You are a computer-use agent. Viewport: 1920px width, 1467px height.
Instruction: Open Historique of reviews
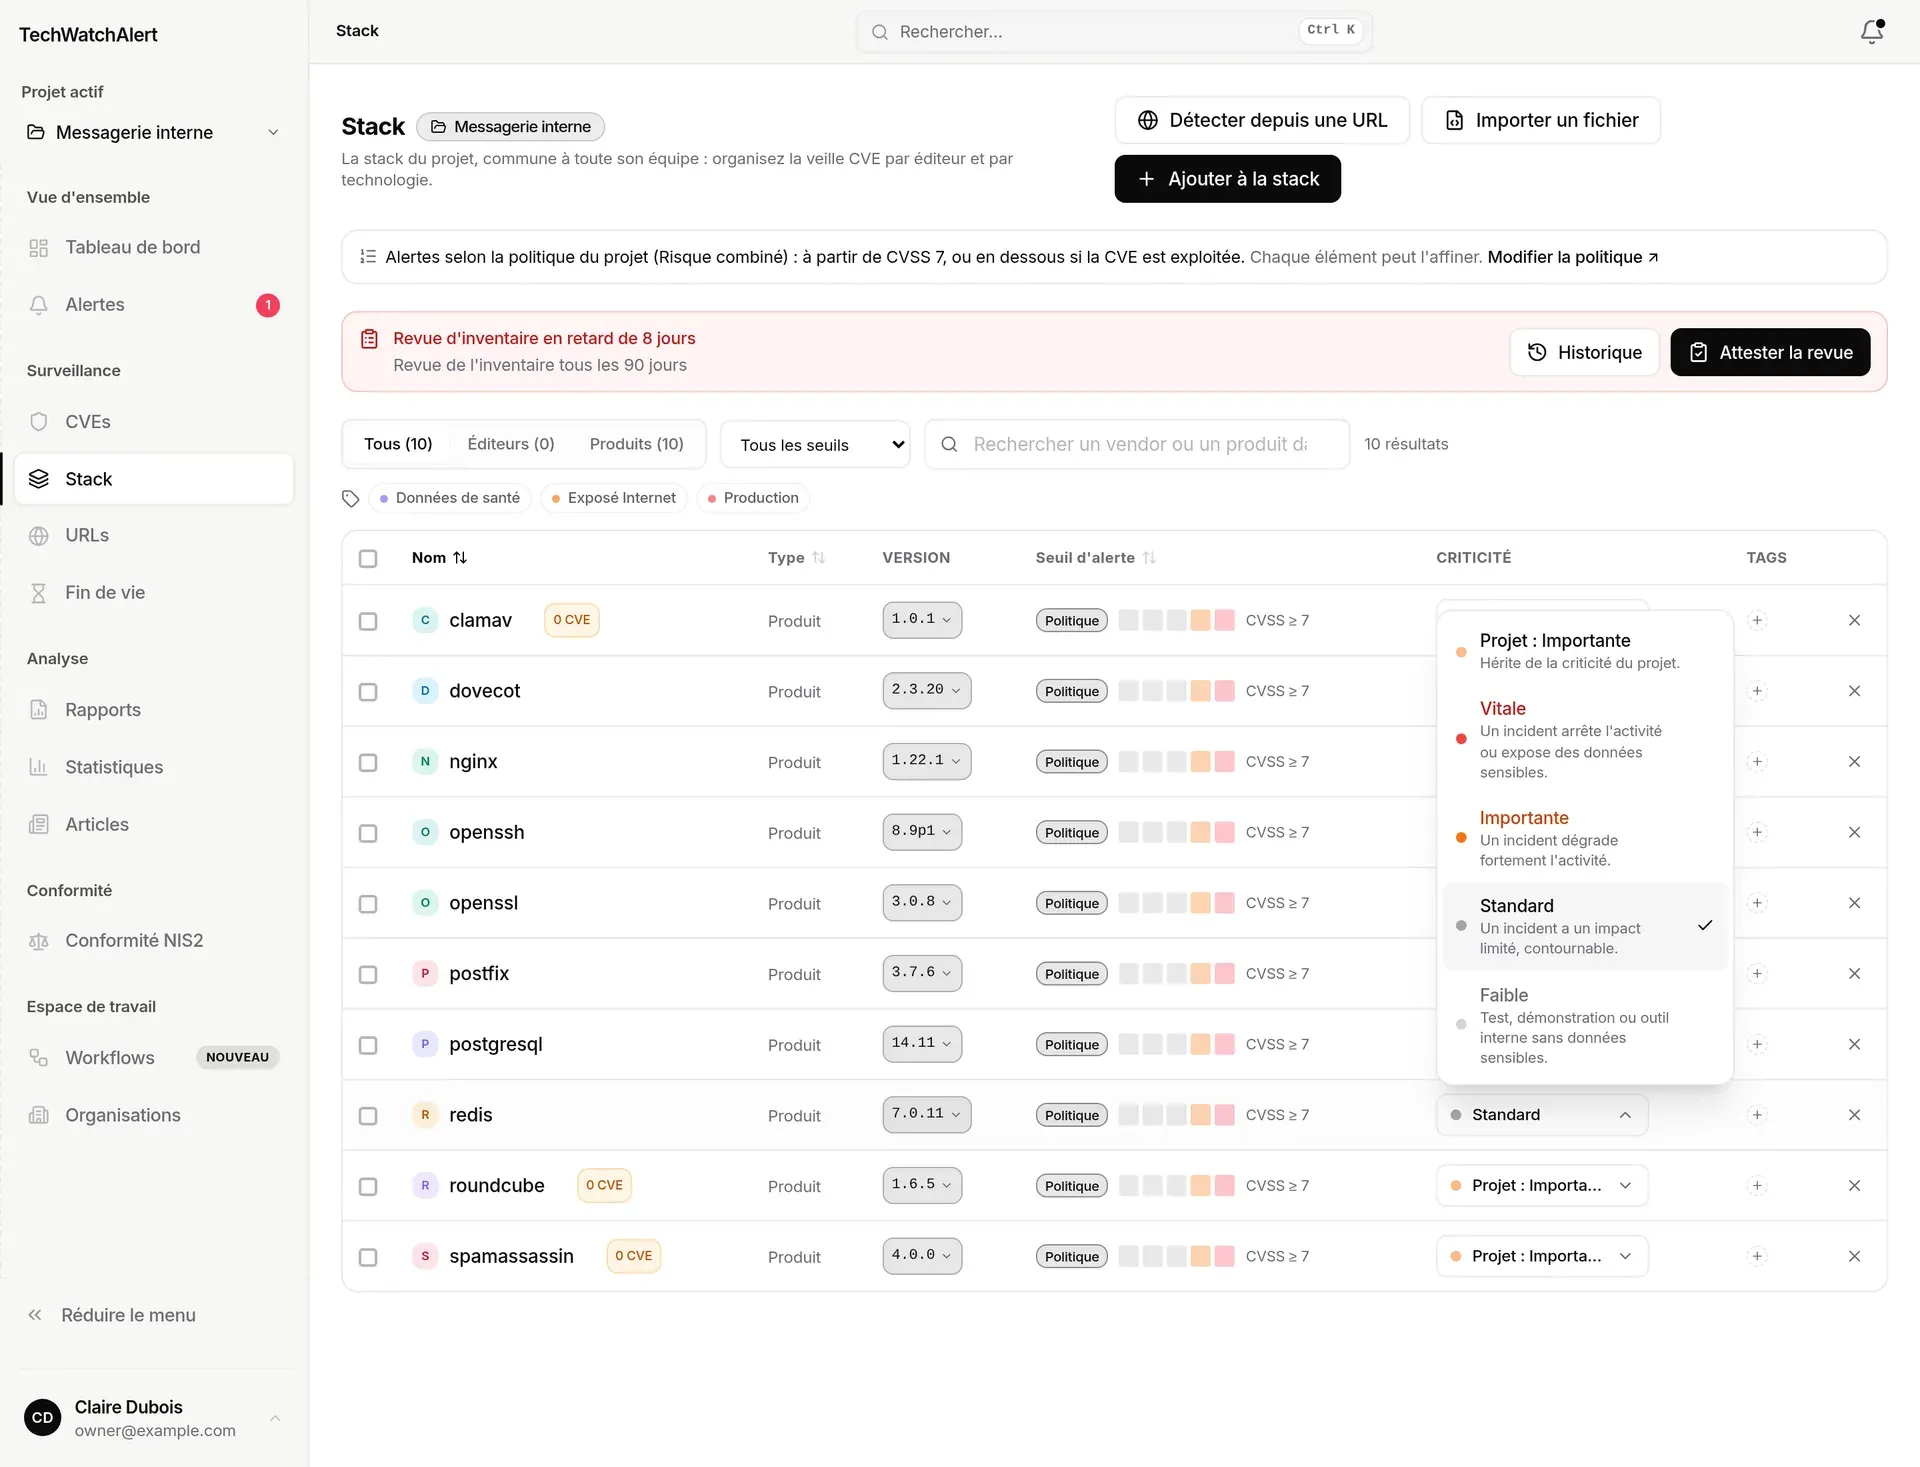tap(1584, 352)
